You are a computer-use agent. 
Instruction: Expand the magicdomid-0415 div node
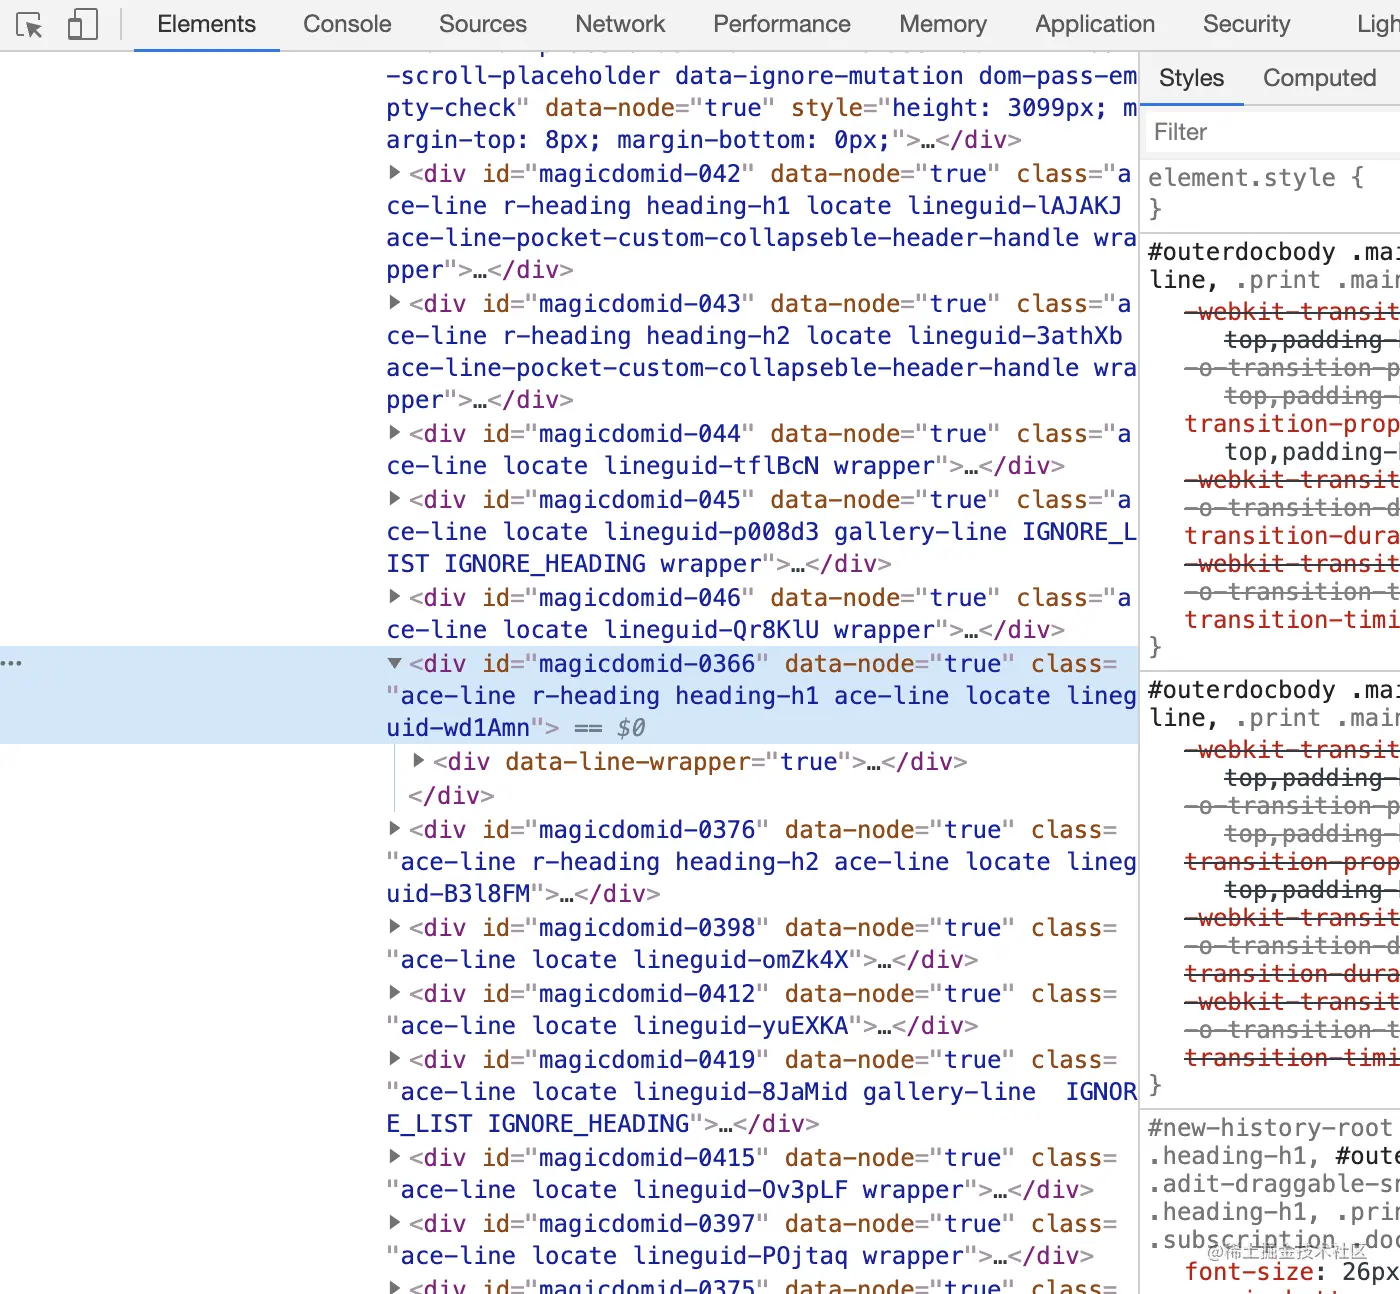395,1157
